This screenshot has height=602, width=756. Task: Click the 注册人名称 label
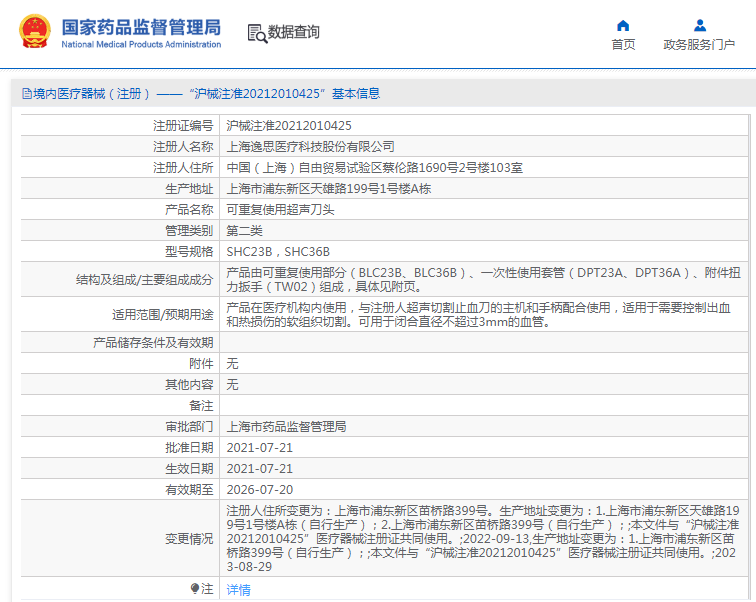click(183, 147)
